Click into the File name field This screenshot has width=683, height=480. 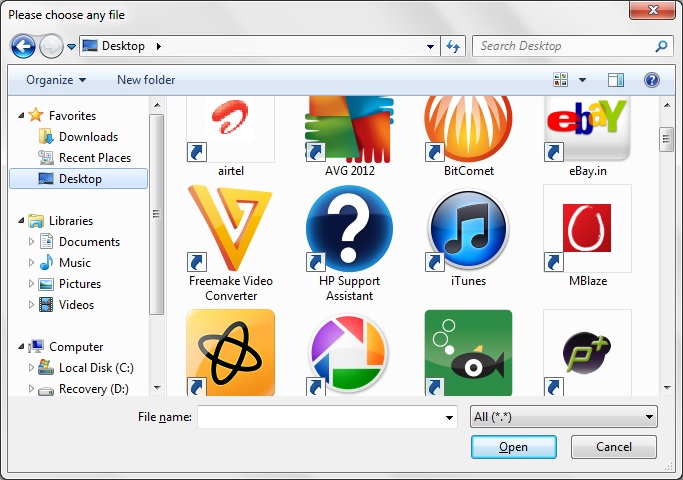[320, 417]
